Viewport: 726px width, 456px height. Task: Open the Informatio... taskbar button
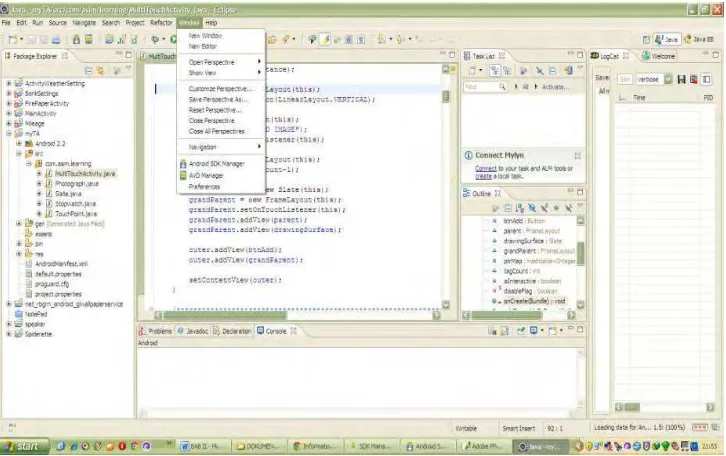coord(313,446)
